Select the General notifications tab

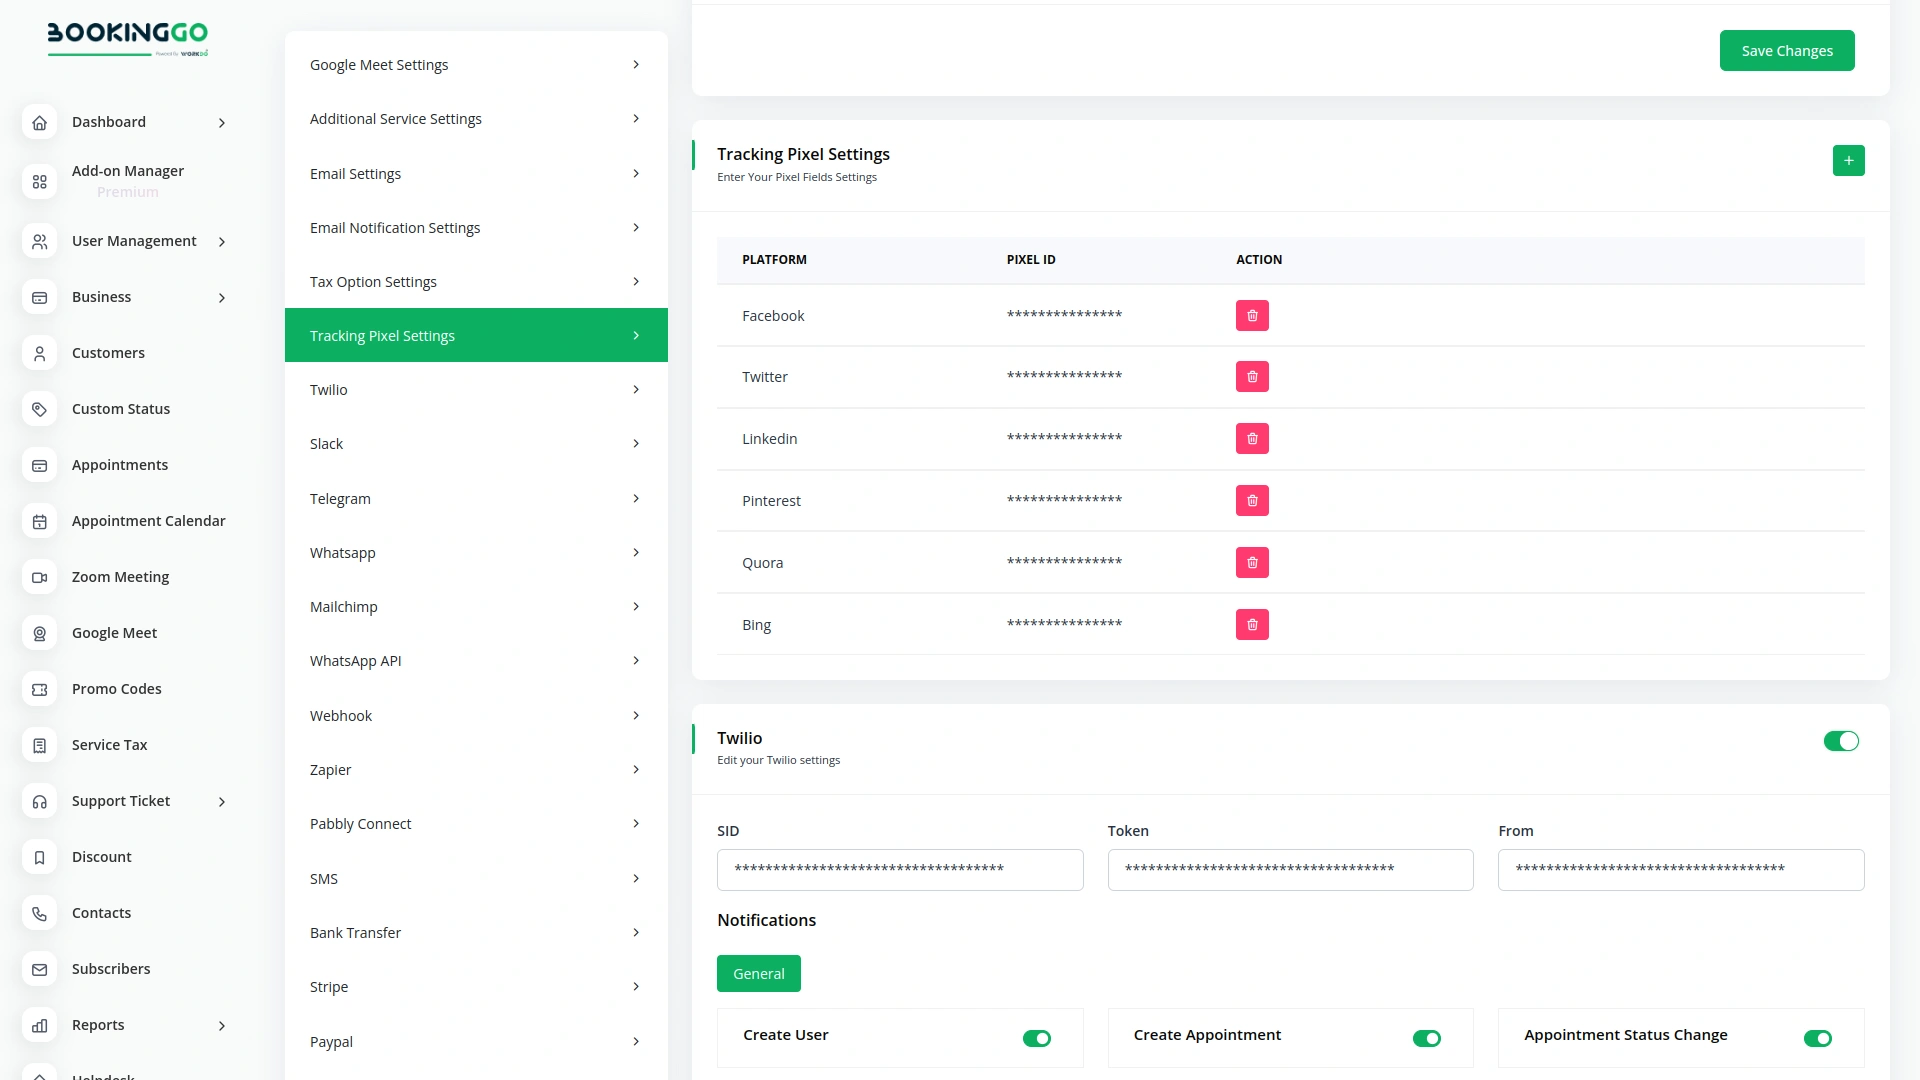758,973
